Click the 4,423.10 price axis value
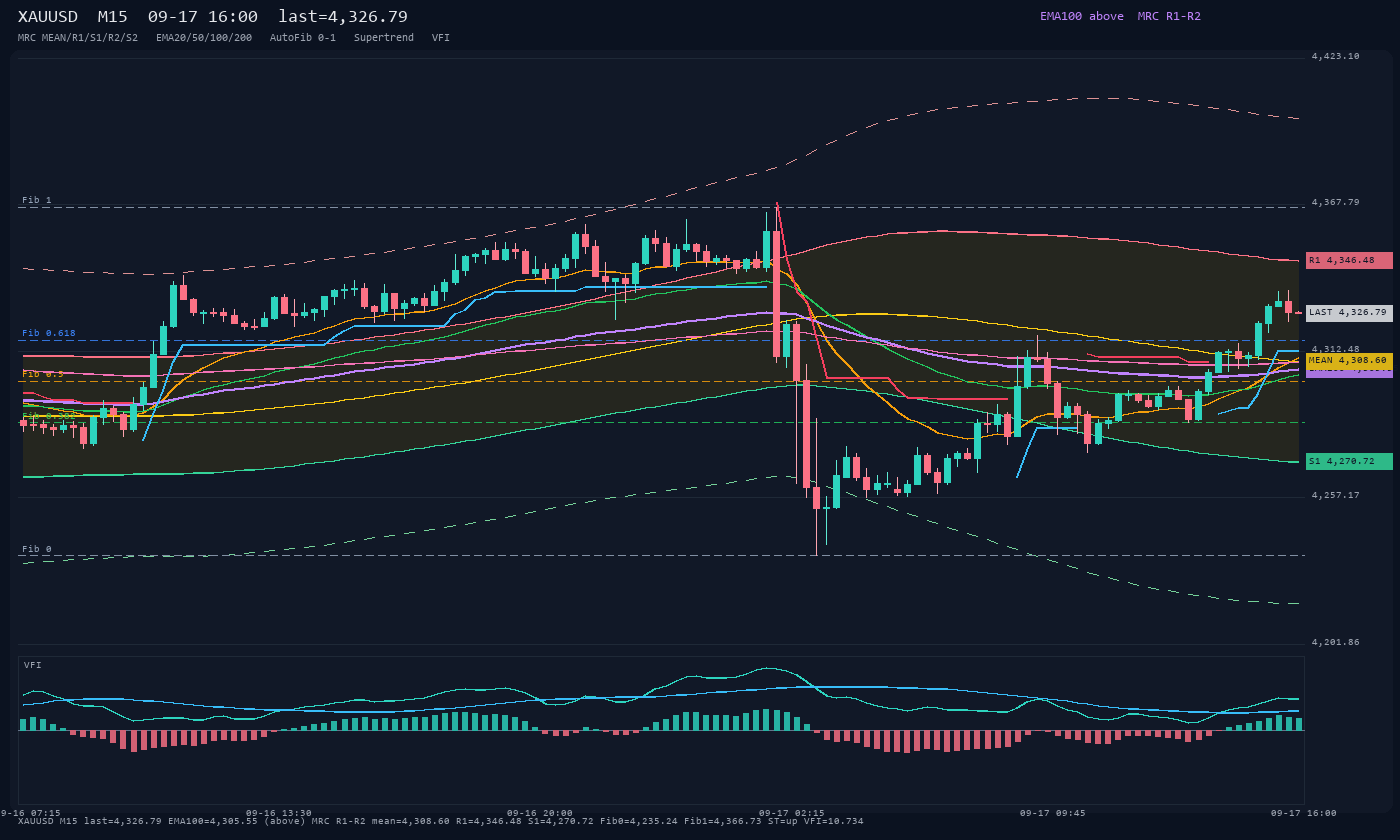The width and height of the screenshot is (1400, 840). tap(1336, 57)
